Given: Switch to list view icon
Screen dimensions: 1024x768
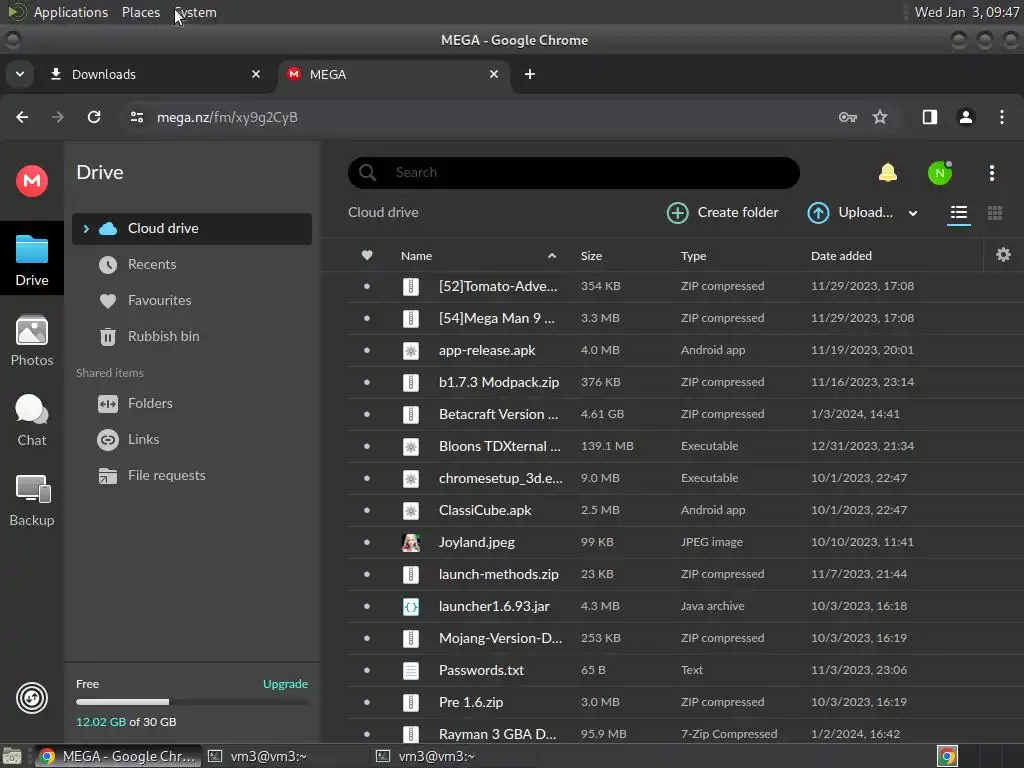Looking at the screenshot, I should pyautogui.click(x=959, y=213).
